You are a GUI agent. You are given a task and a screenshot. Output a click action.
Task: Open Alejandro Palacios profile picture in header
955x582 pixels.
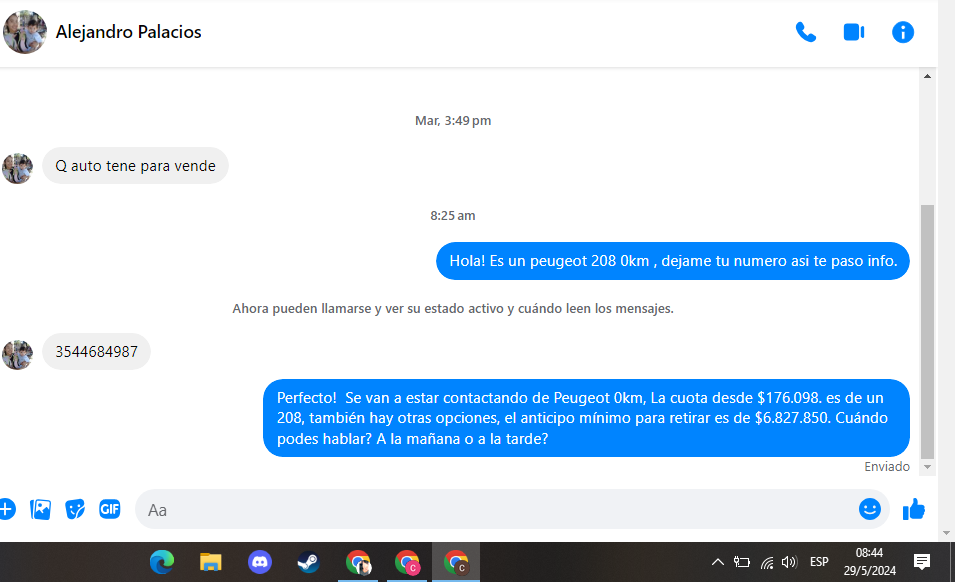pyautogui.click(x=24, y=32)
